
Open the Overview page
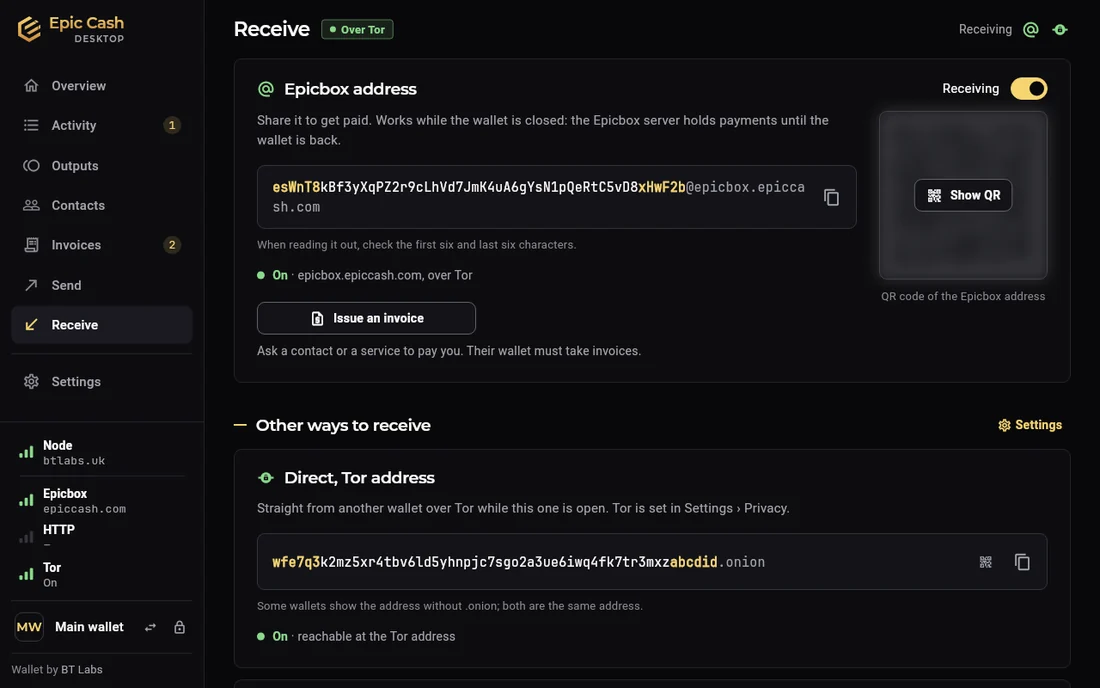coord(102,86)
